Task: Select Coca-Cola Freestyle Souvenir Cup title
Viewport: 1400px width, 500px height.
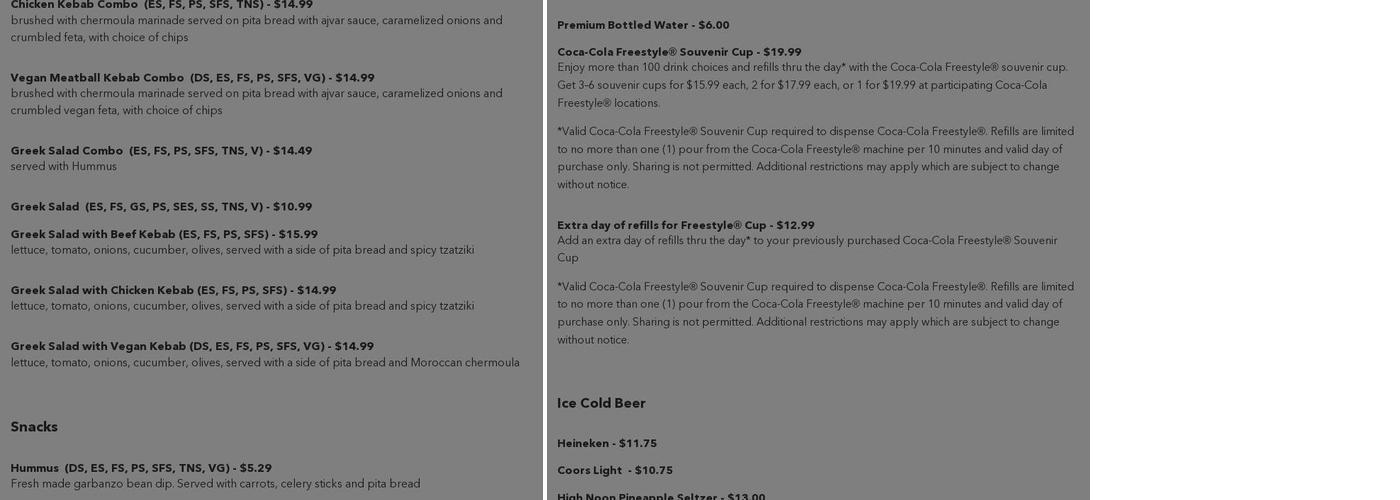Action: tap(679, 52)
